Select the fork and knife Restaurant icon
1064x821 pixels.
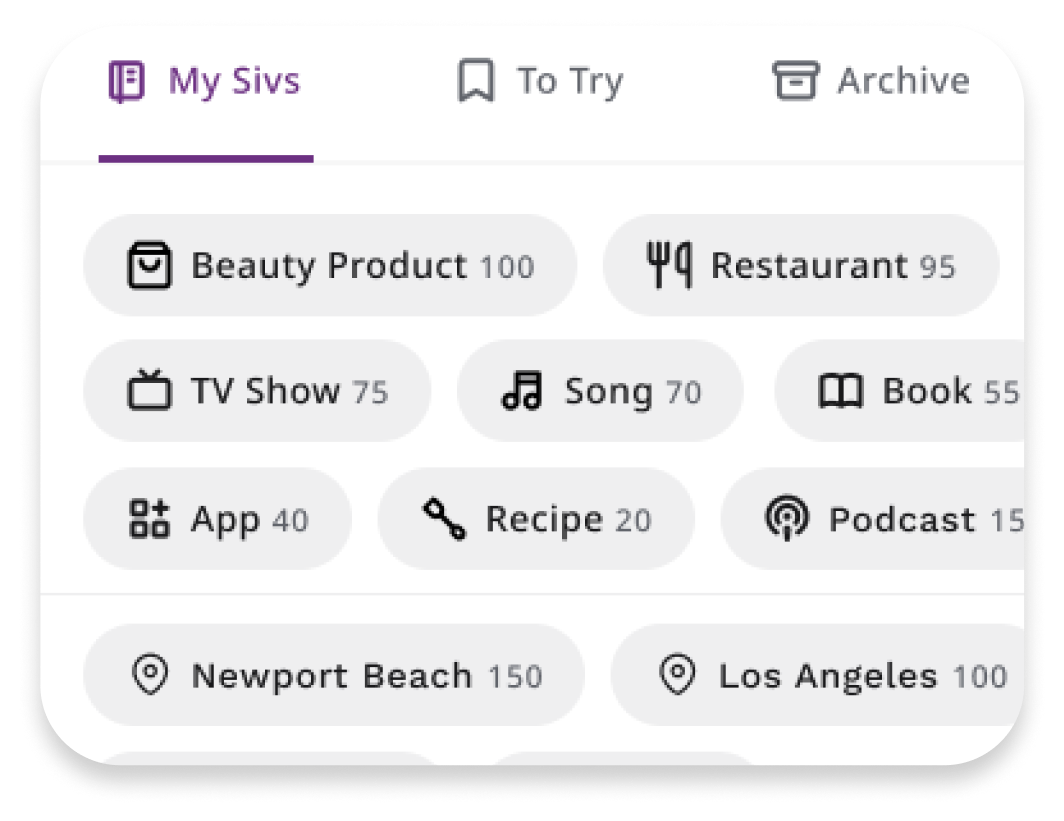tap(672, 265)
